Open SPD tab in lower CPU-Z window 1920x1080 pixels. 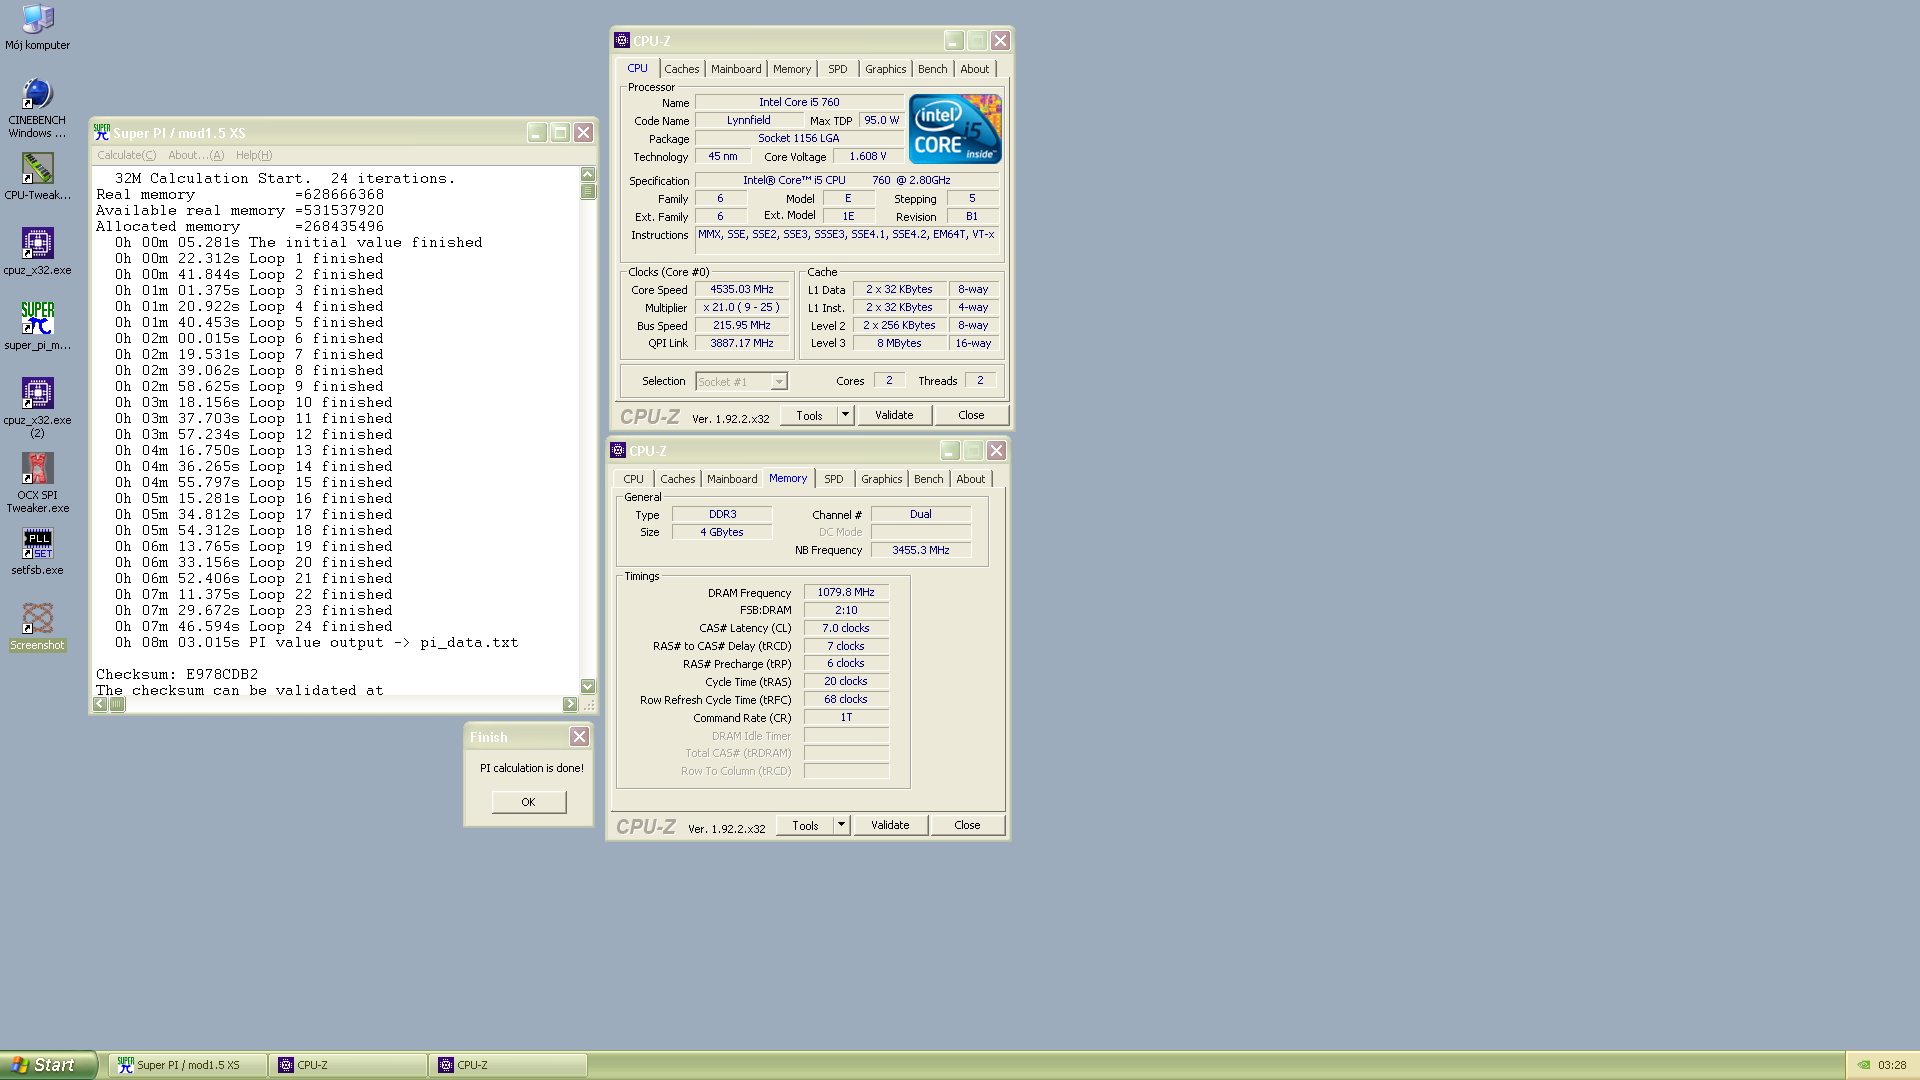[x=834, y=479]
